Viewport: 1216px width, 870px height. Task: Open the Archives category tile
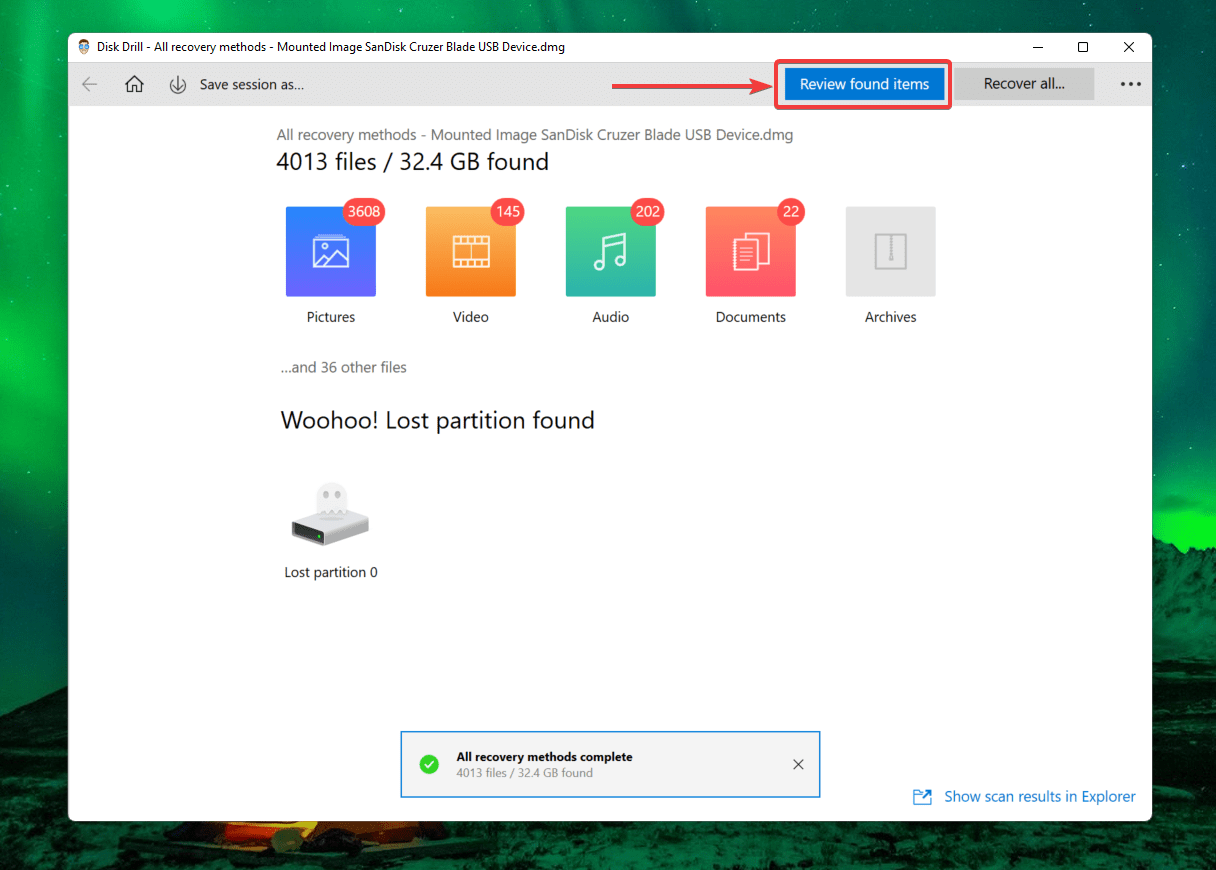point(891,252)
